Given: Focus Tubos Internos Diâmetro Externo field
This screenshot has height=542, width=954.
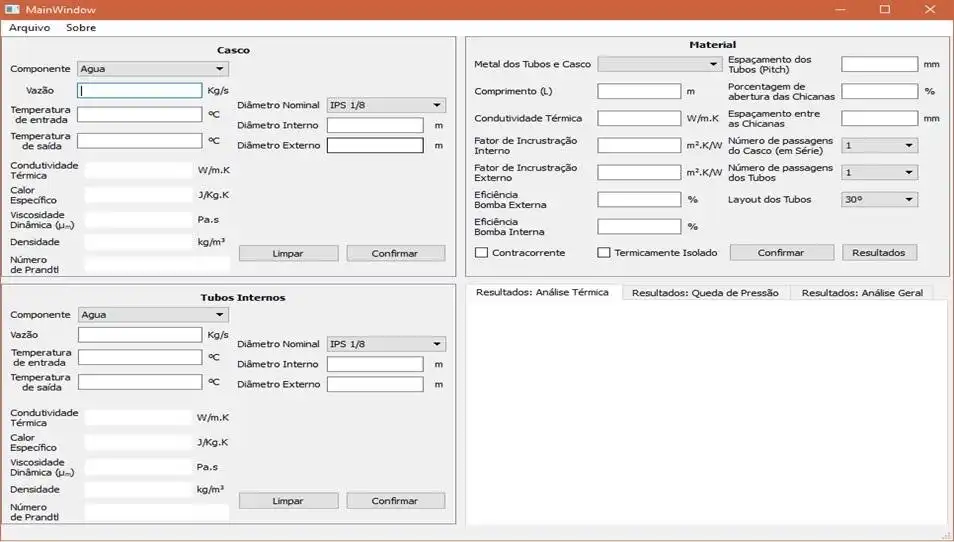Looking at the screenshot, I should coord(375,384).
